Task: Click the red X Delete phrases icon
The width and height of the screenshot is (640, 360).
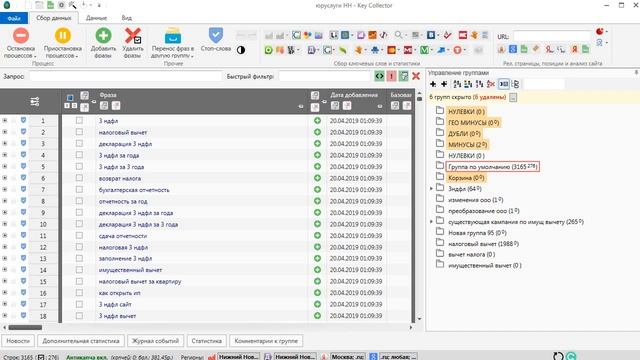Action: 133,36
